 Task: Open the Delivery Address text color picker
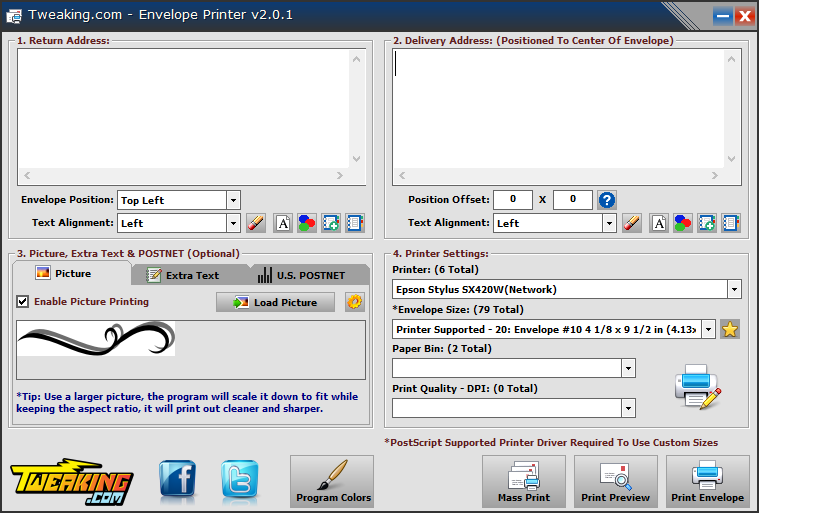pos(683,223)
